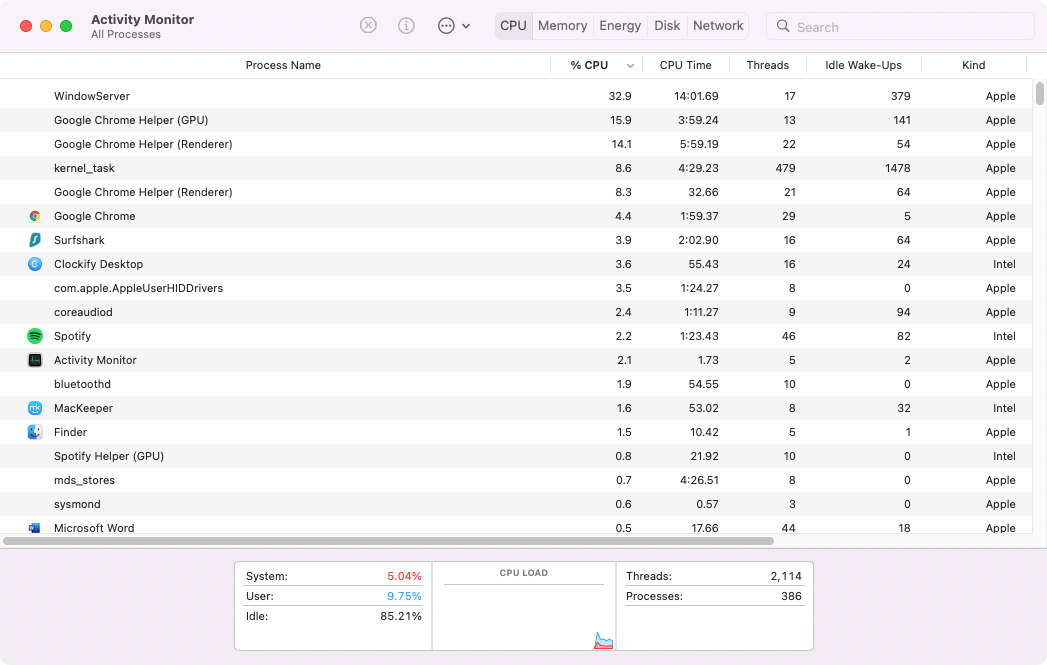Select the WindowServer process row
The width and height of the screenshot is (1047, 665).
click(516, 96)
